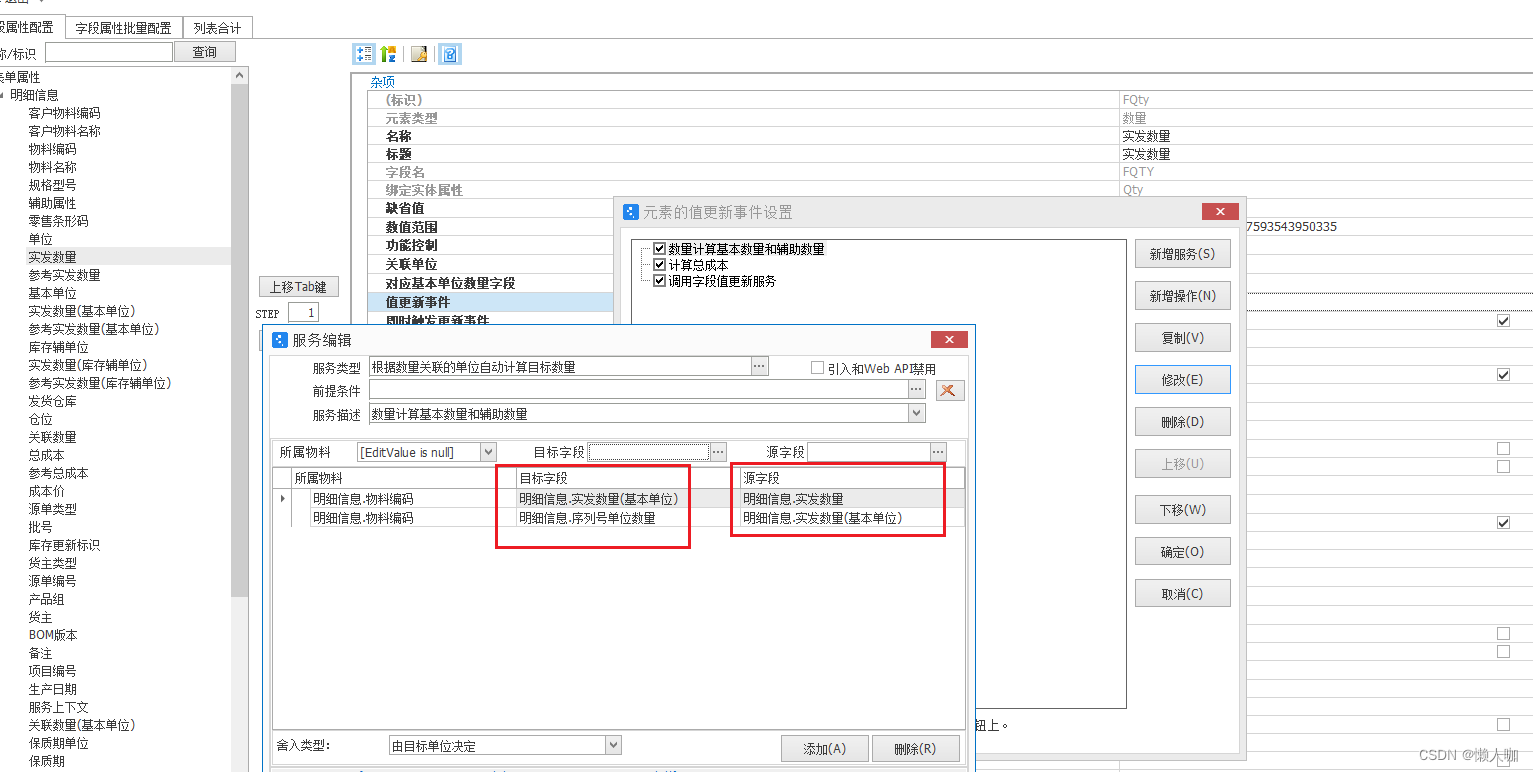Click the 上移Tab键 button
The height and width of the screenshot is (772, 1533).
point(299,287)
